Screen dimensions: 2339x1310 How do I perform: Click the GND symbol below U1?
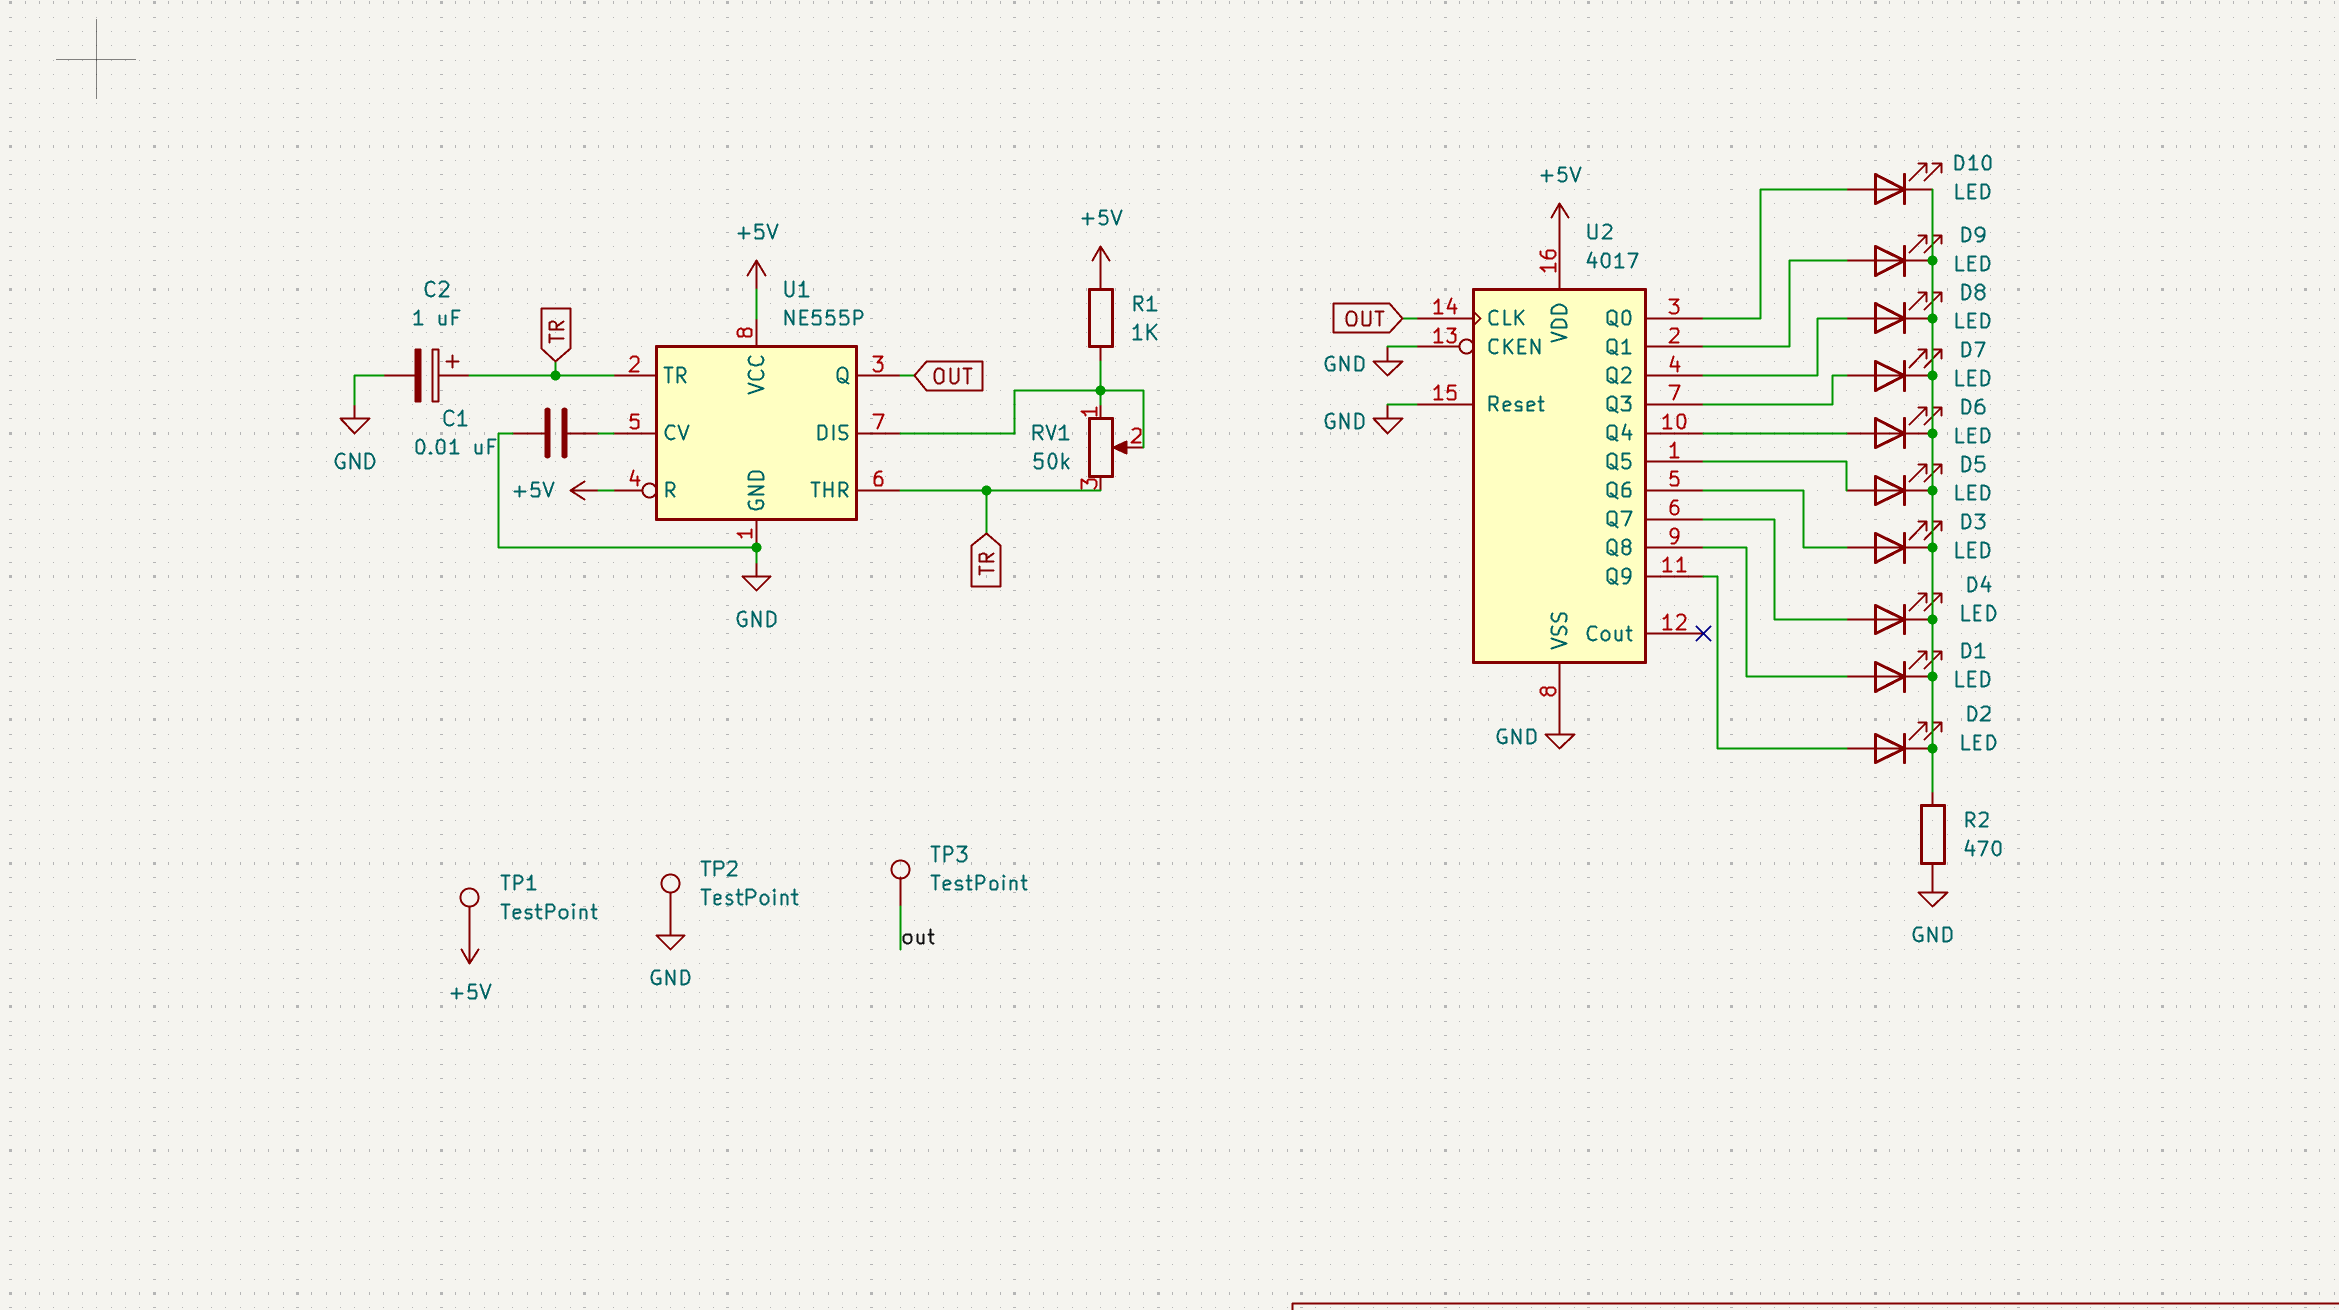(756, 580)
